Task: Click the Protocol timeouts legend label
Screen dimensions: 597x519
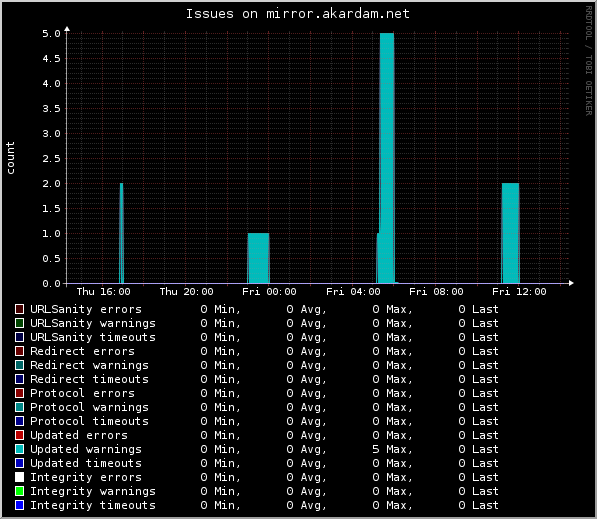Action: pos(89,421)
